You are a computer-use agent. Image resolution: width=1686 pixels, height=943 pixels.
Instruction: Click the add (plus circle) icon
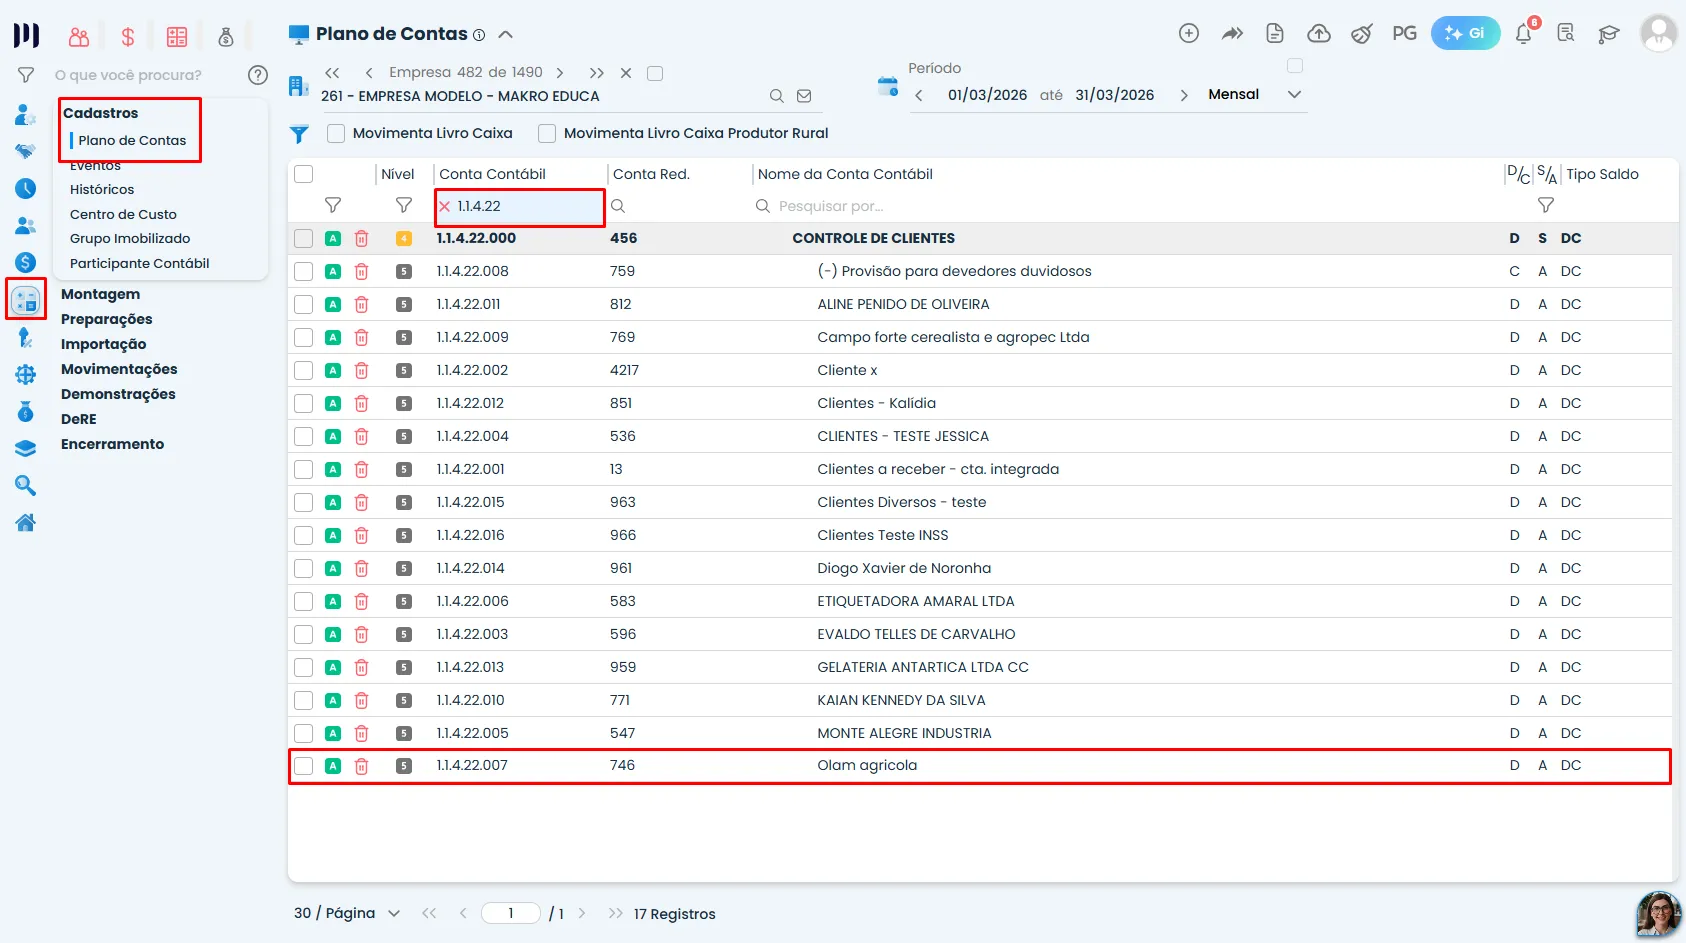click(x=1188, y=34)
